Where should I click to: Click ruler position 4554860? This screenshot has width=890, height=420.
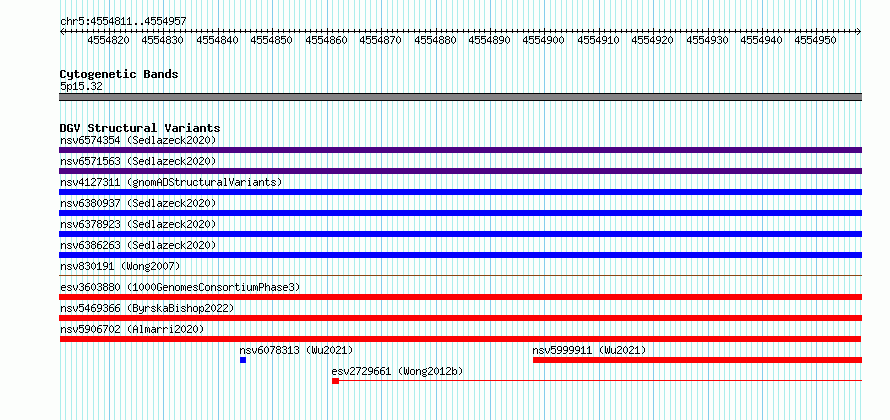click(x=326, y=40)
